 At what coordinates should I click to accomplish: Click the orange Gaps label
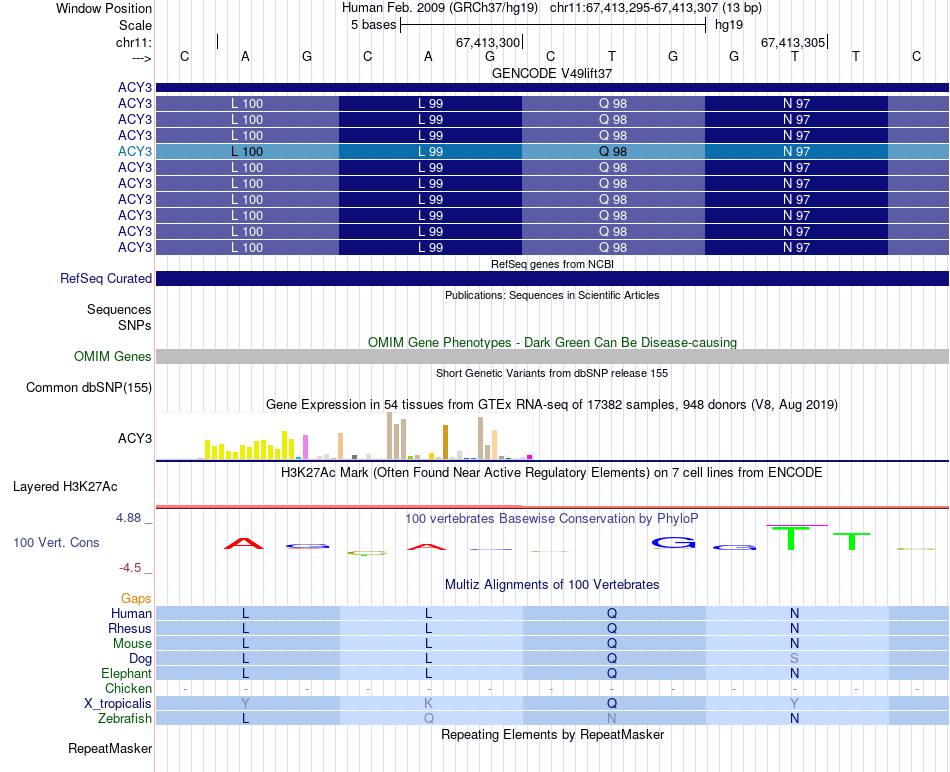[x=136, y=599]
